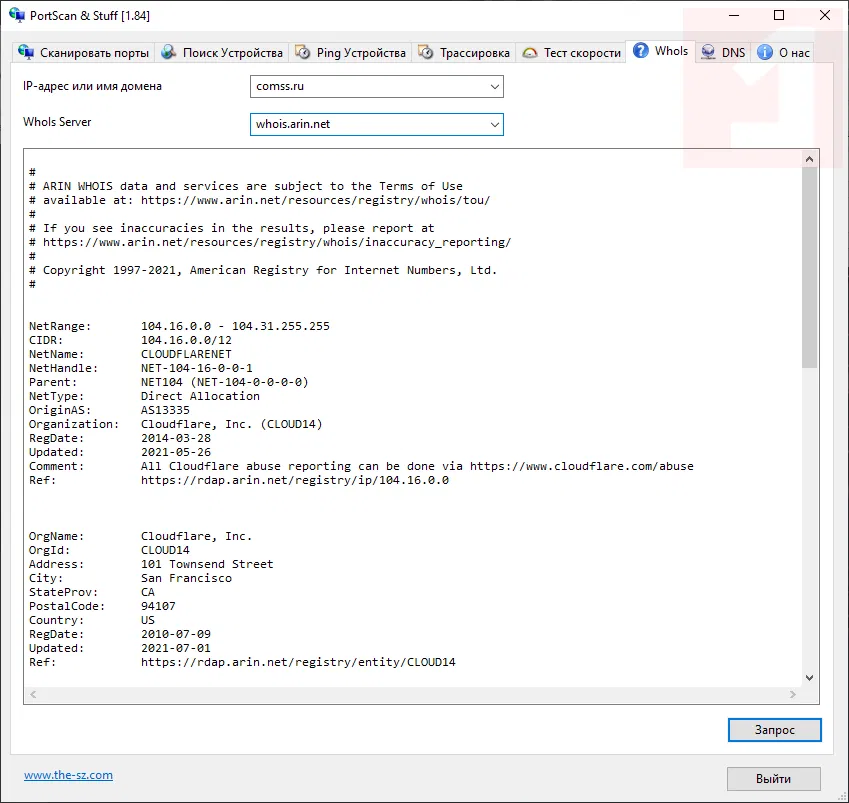Click the Country value US
Screen dimensions: 849x803
pyautogui.click(x=148, y=620)
